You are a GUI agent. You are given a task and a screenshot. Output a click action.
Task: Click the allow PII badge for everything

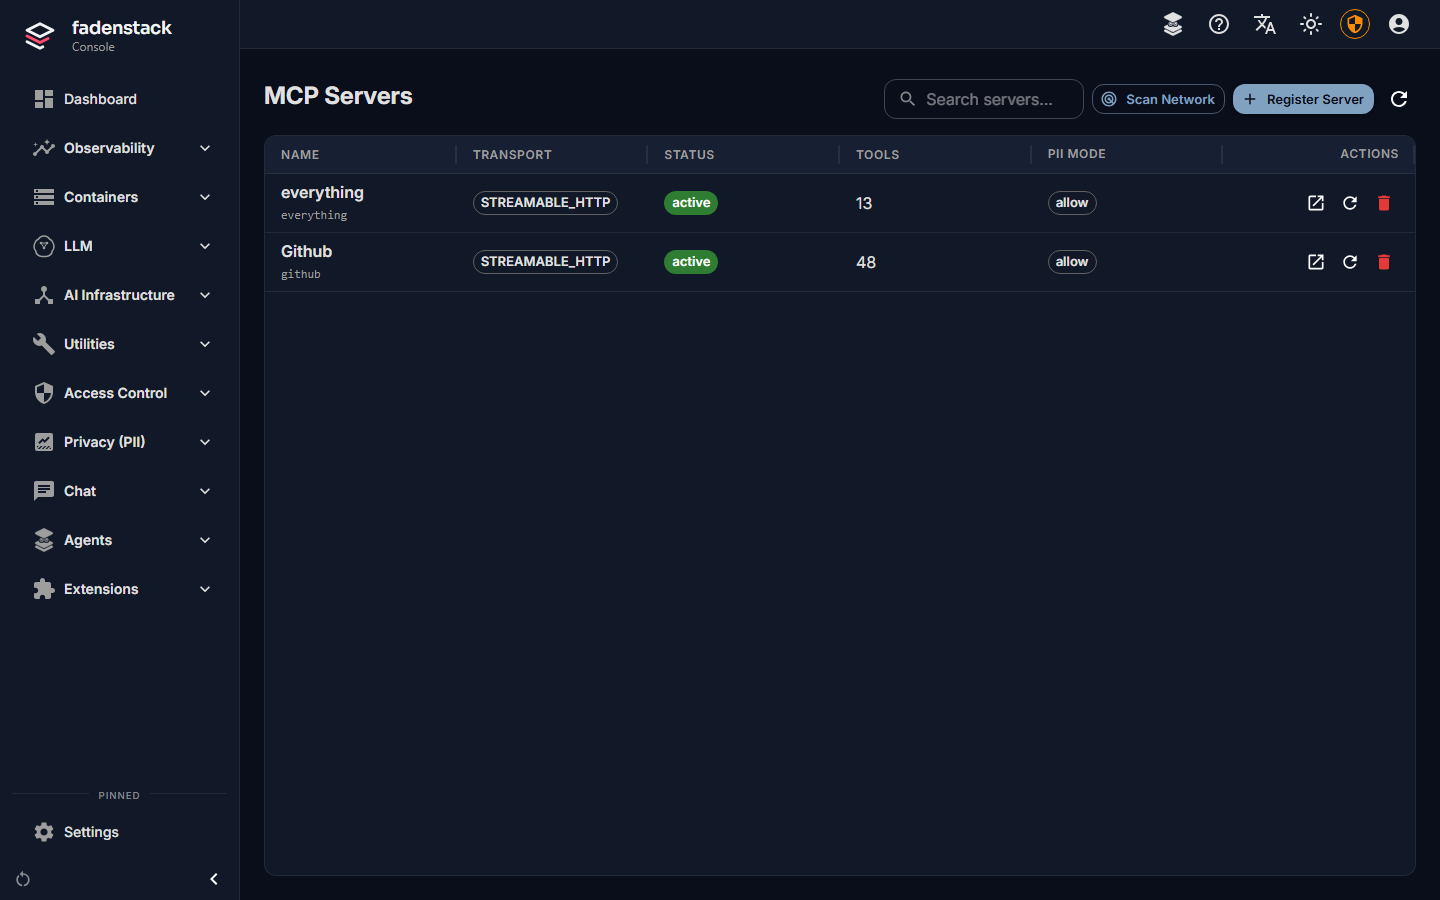(x=1072, y=203)
